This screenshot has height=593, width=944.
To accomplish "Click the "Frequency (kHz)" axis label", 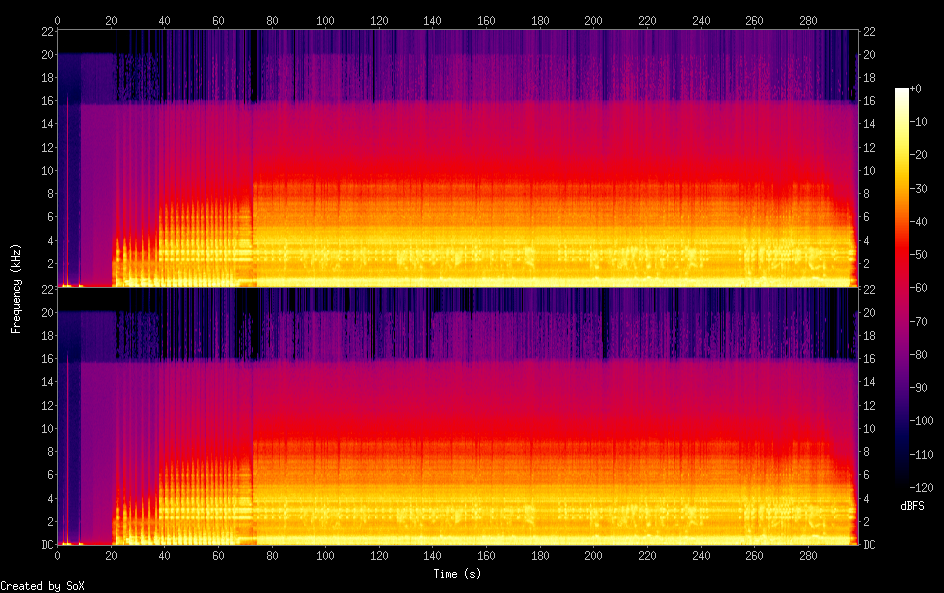I will (x=16, y=288).
